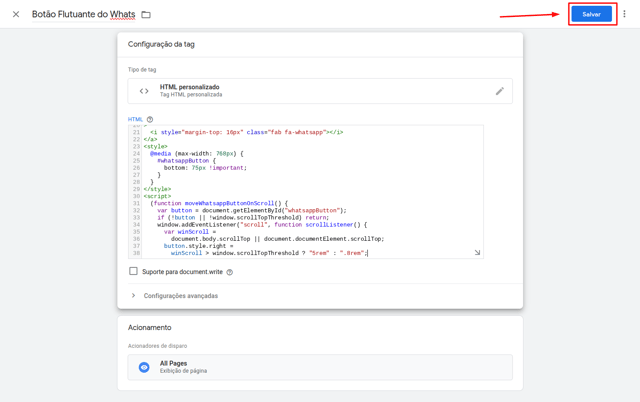The height and width of the screenshot is (402, 640).
Task: Expand Configurações avançadas section
Action: (180, 296)
